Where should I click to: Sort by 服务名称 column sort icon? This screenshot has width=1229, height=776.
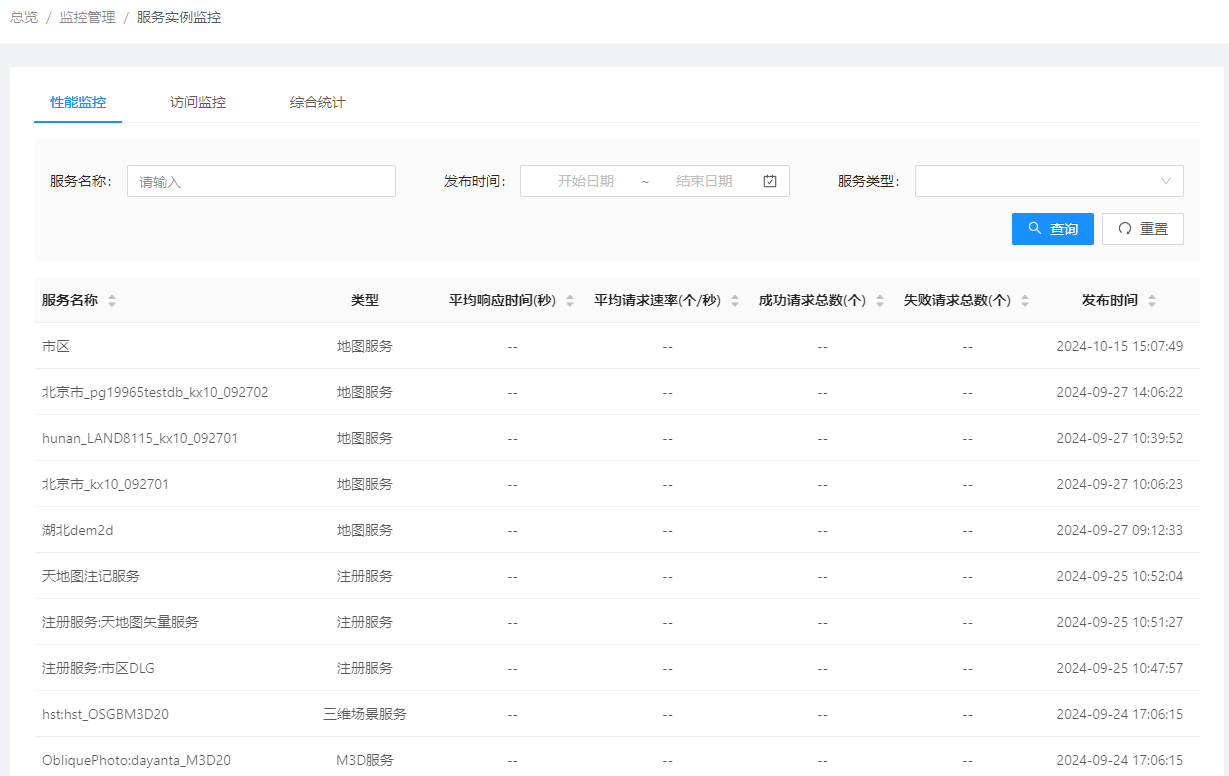(112, 301)
